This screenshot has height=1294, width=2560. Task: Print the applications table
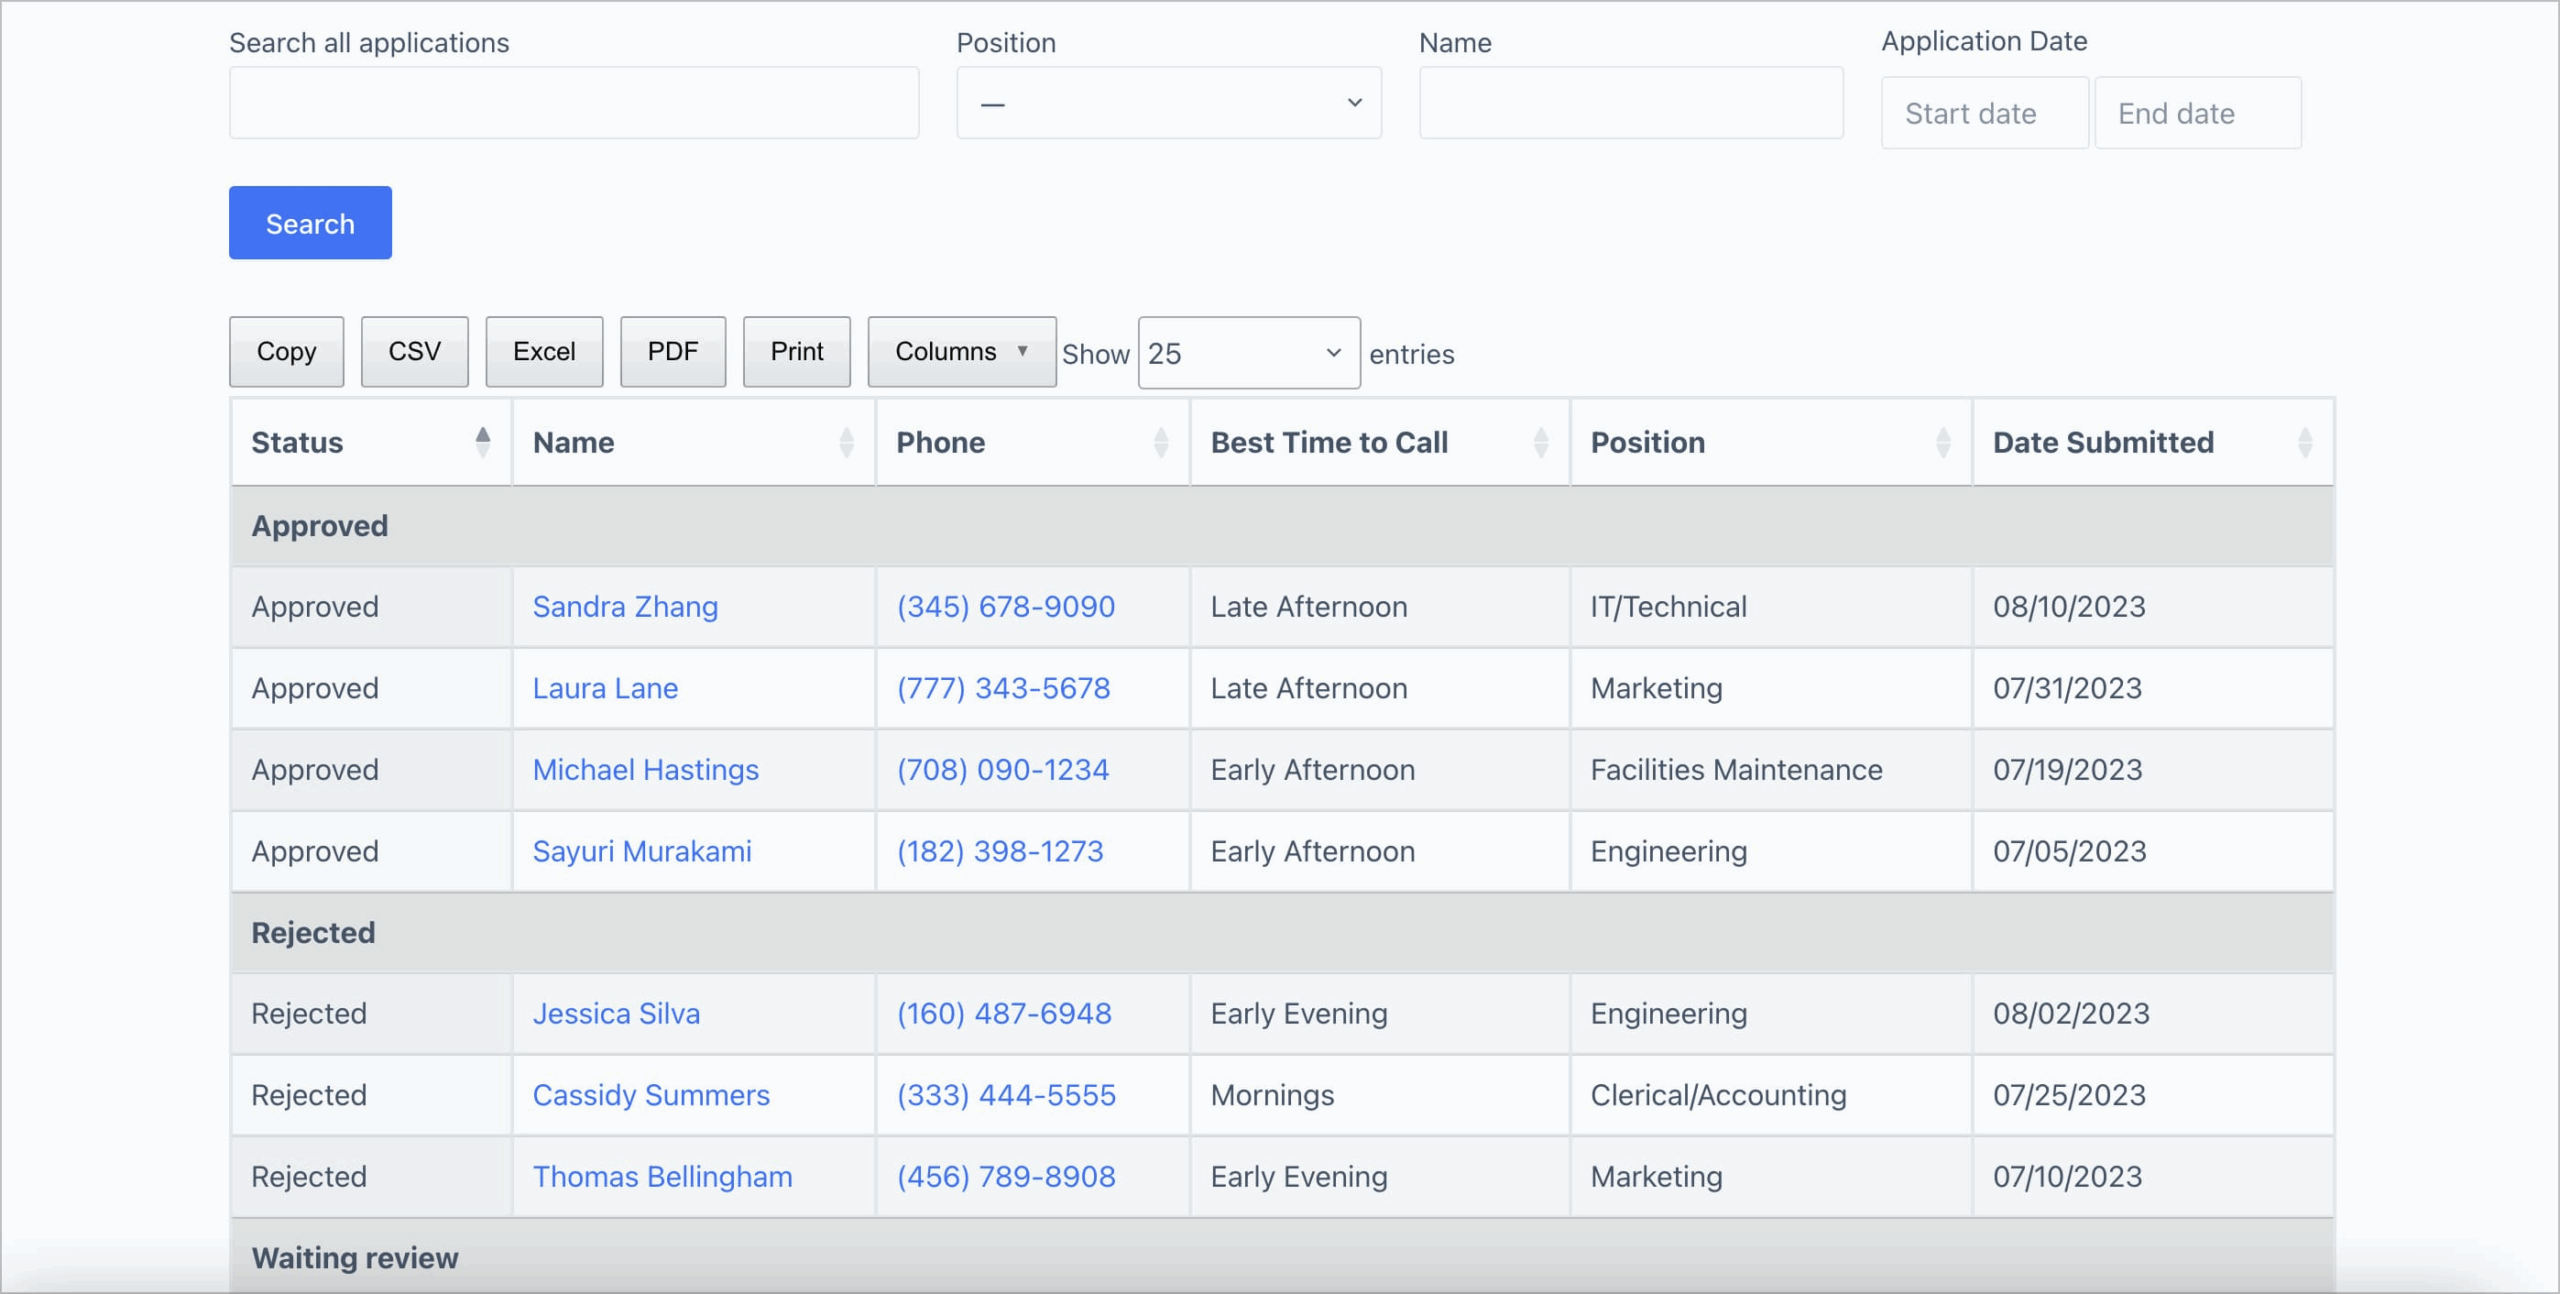[x=796, y=352]
